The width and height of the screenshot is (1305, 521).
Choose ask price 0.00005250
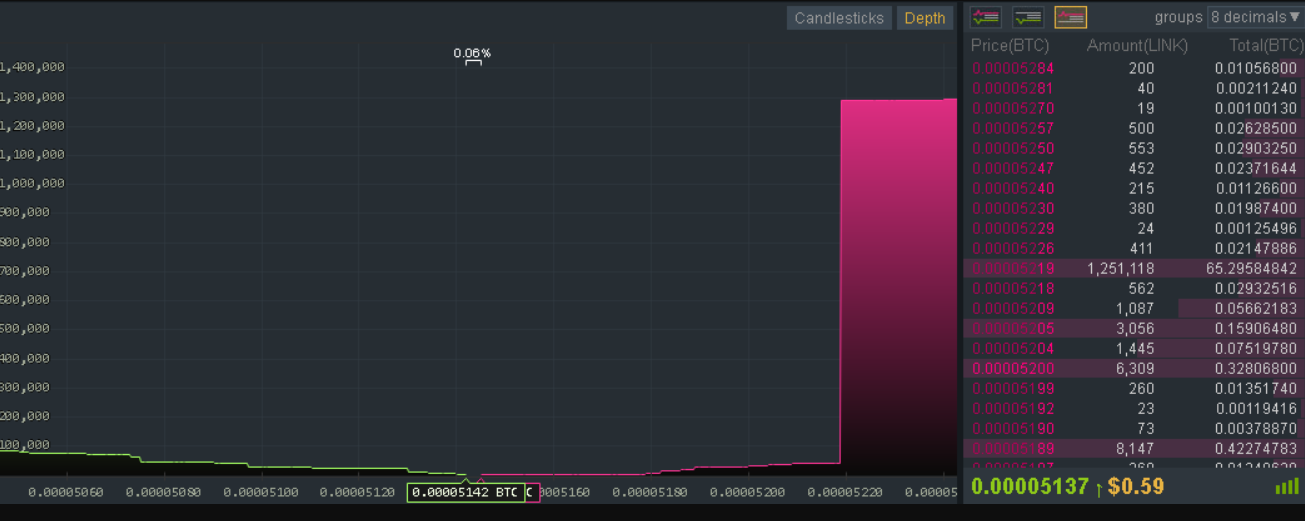(x=1013, y=148)
